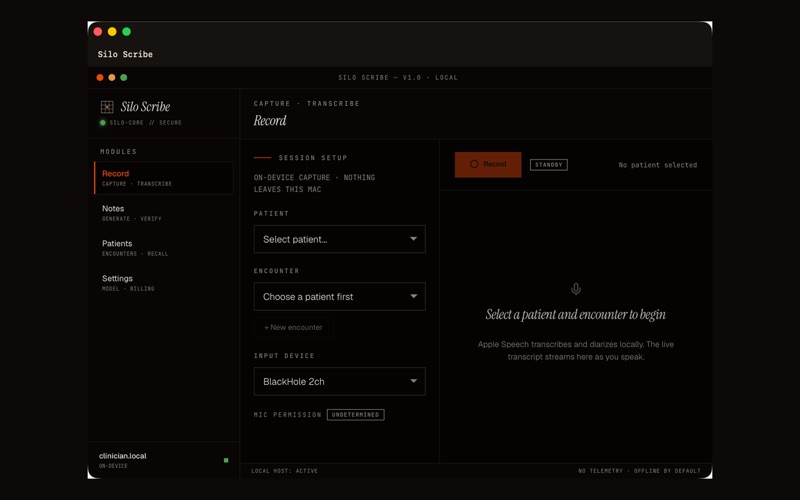This screenshot has height=500, width=800.
Task: Maximize the outer window with green button
Action: 127,32
